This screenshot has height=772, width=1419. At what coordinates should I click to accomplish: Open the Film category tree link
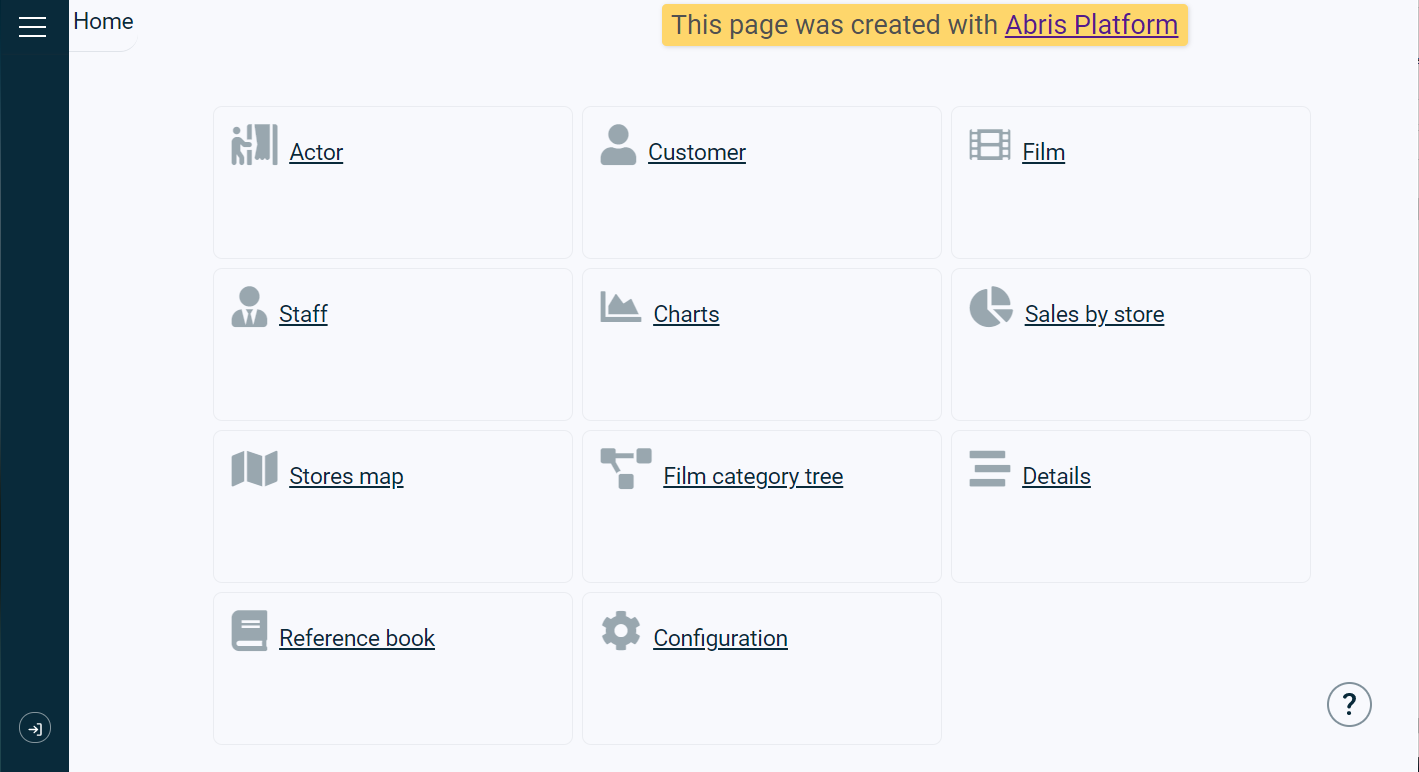[753, 476]
